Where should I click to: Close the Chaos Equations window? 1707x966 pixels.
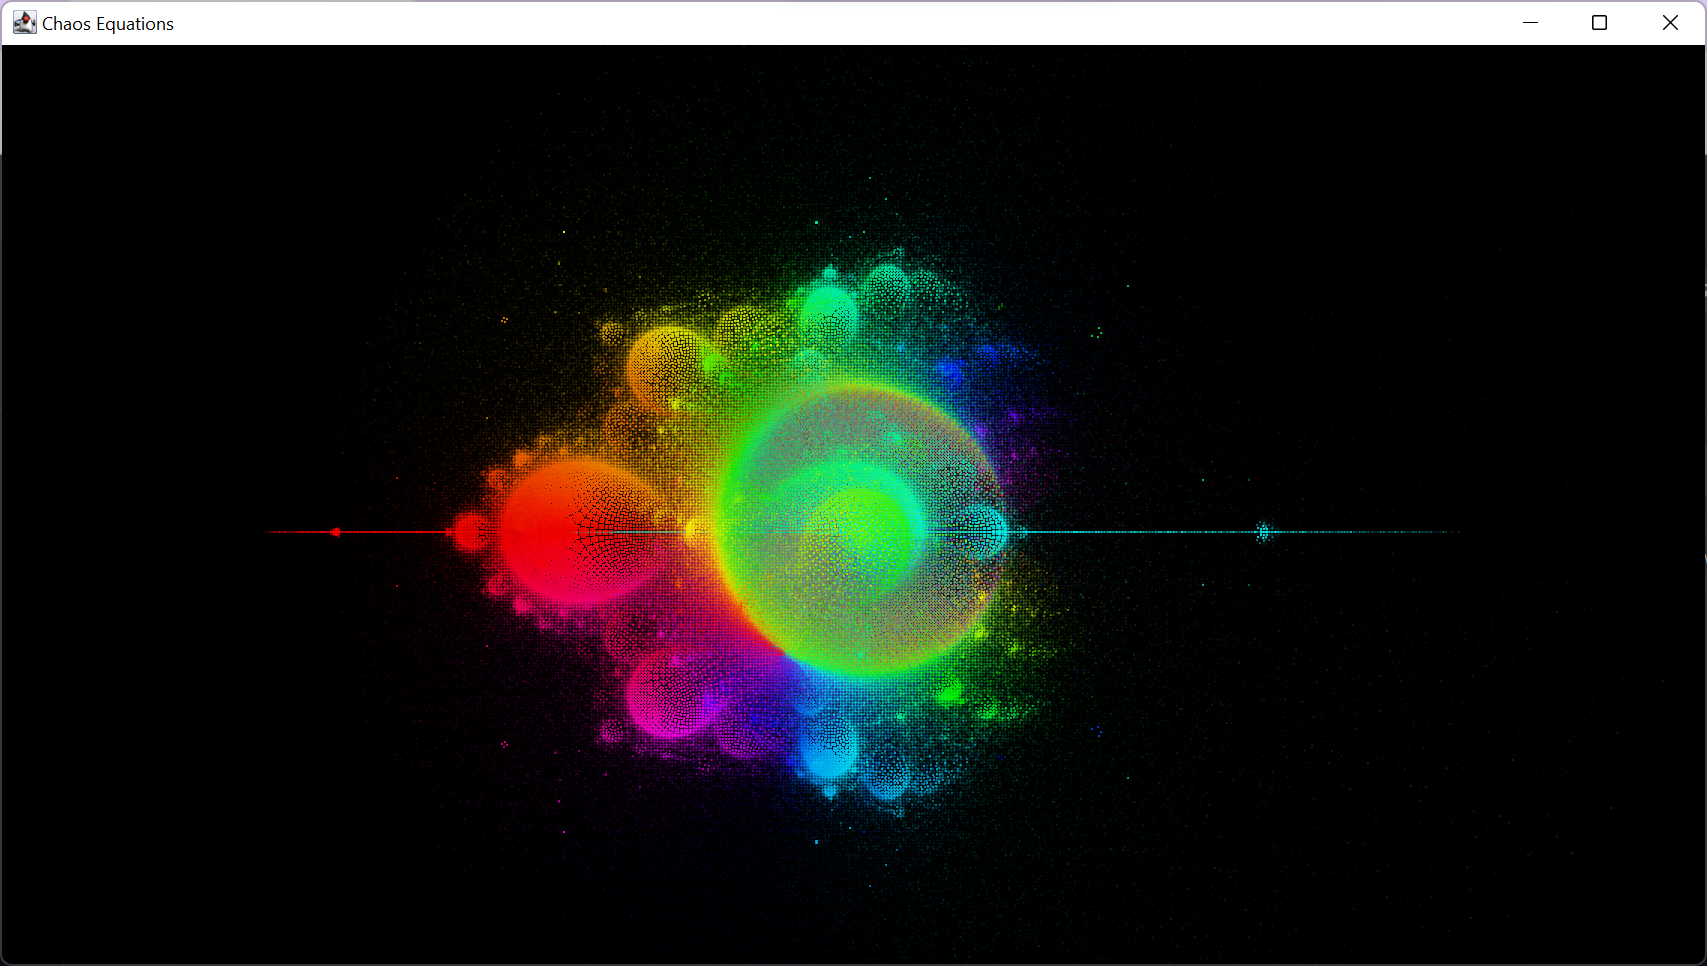1669,22
